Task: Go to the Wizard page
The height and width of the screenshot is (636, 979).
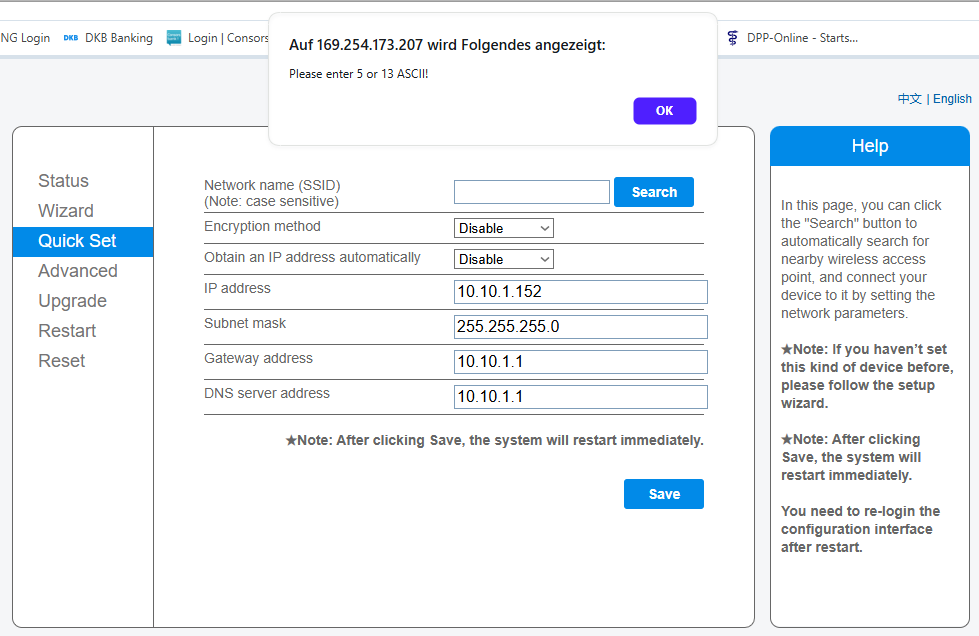Action: click(x=66, y=211)
